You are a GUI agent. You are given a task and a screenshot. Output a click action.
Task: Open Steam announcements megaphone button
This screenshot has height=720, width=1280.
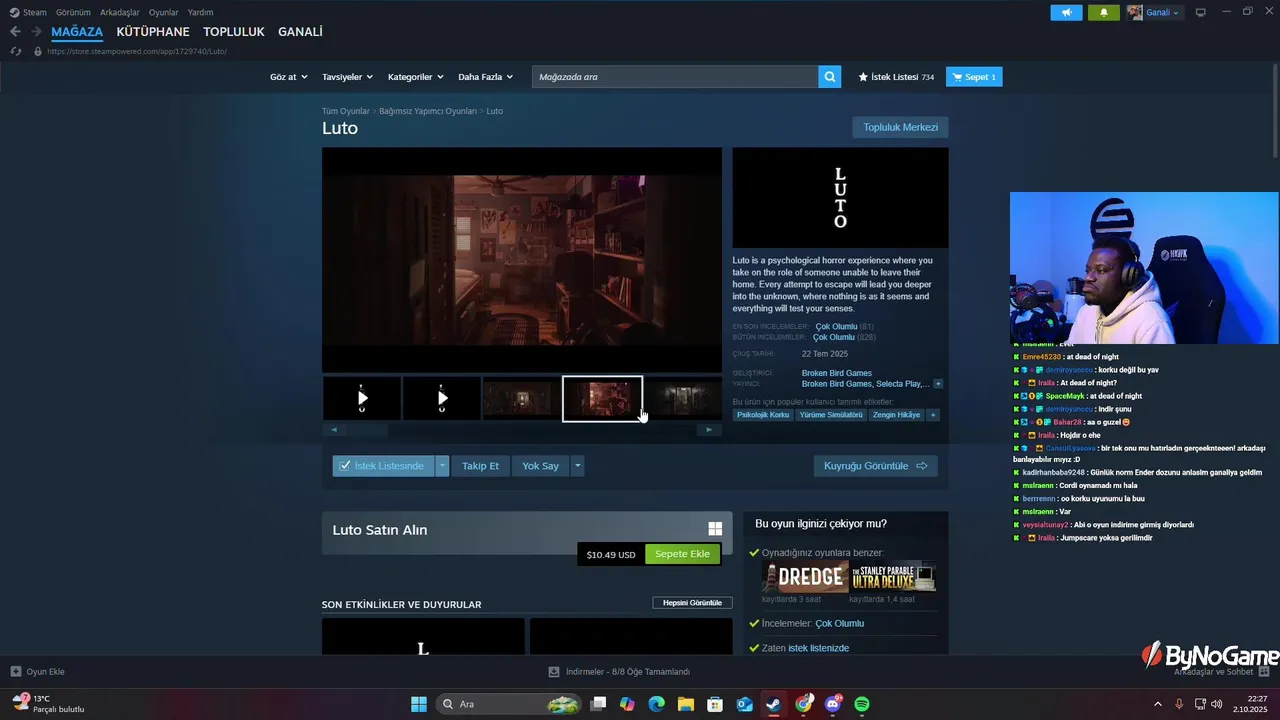[x=1066, y=12]
